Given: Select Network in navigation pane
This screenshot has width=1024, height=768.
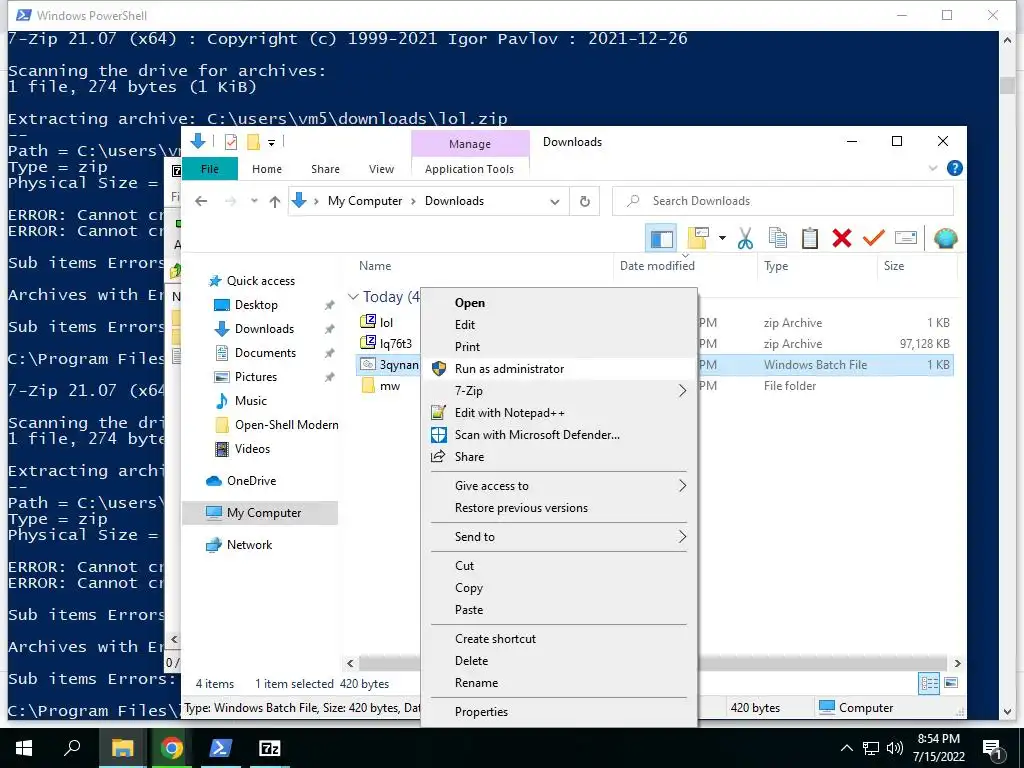Looking at the screenshot, I should [x=249, y=545].
